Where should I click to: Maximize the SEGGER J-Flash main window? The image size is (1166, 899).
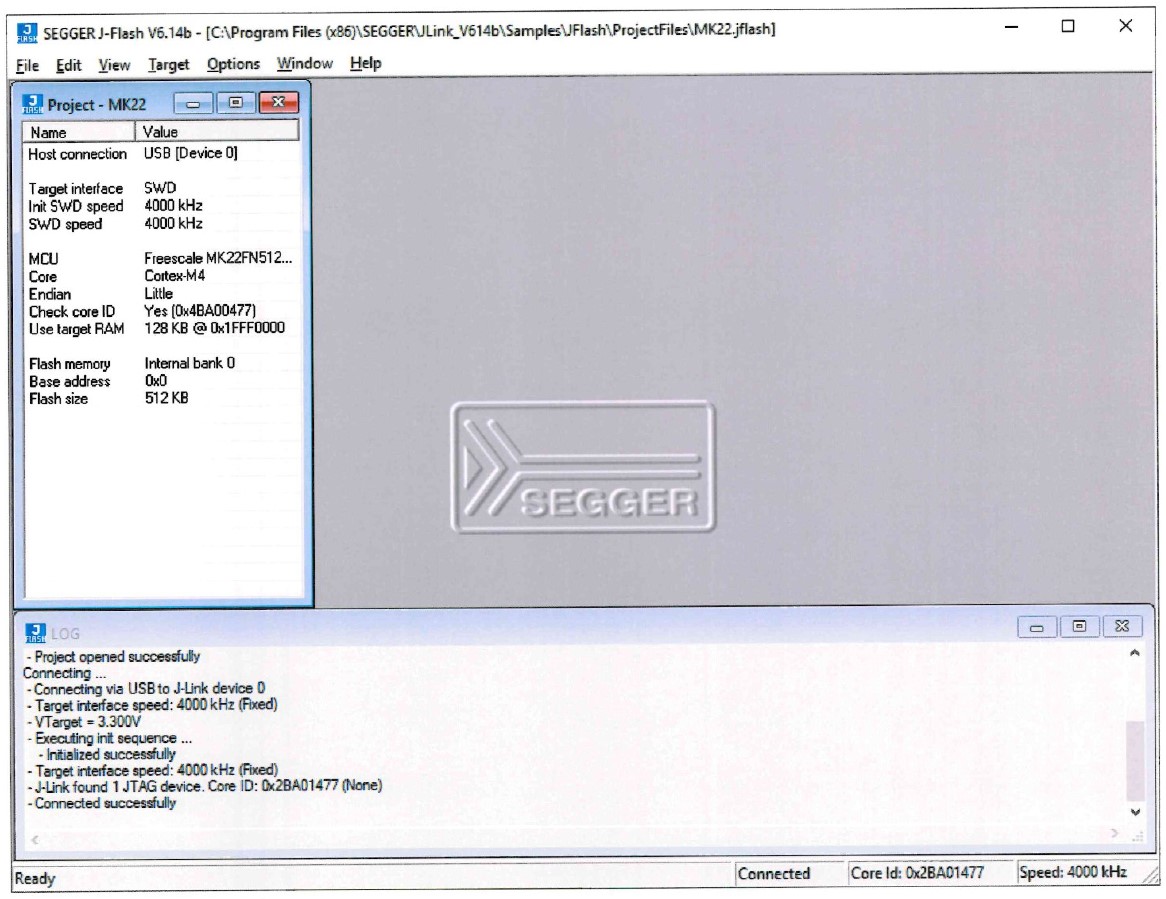click(x=1068, y=27)
